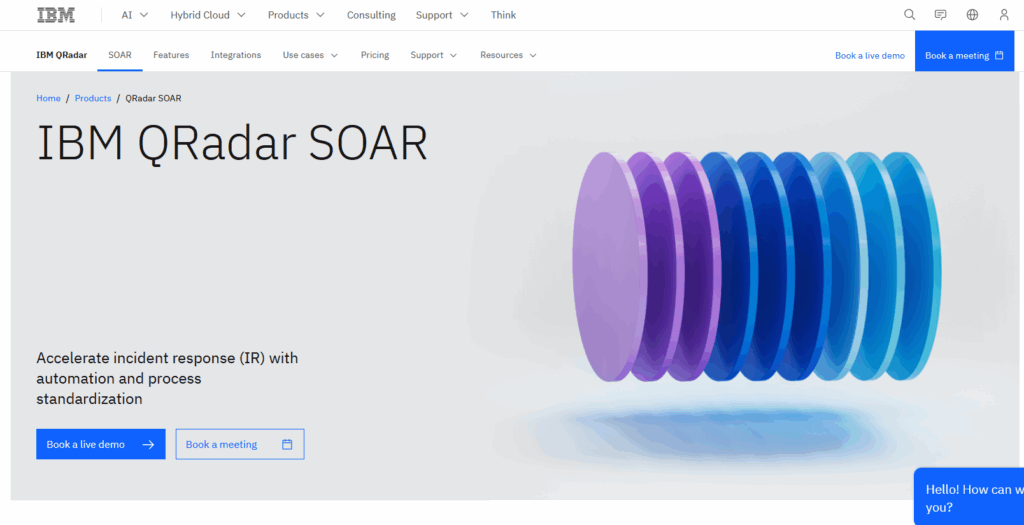The width and height of the screenshot is (1024, 525).
Task: Expand the Resources dropdown
Action: (x=508, y=55)
